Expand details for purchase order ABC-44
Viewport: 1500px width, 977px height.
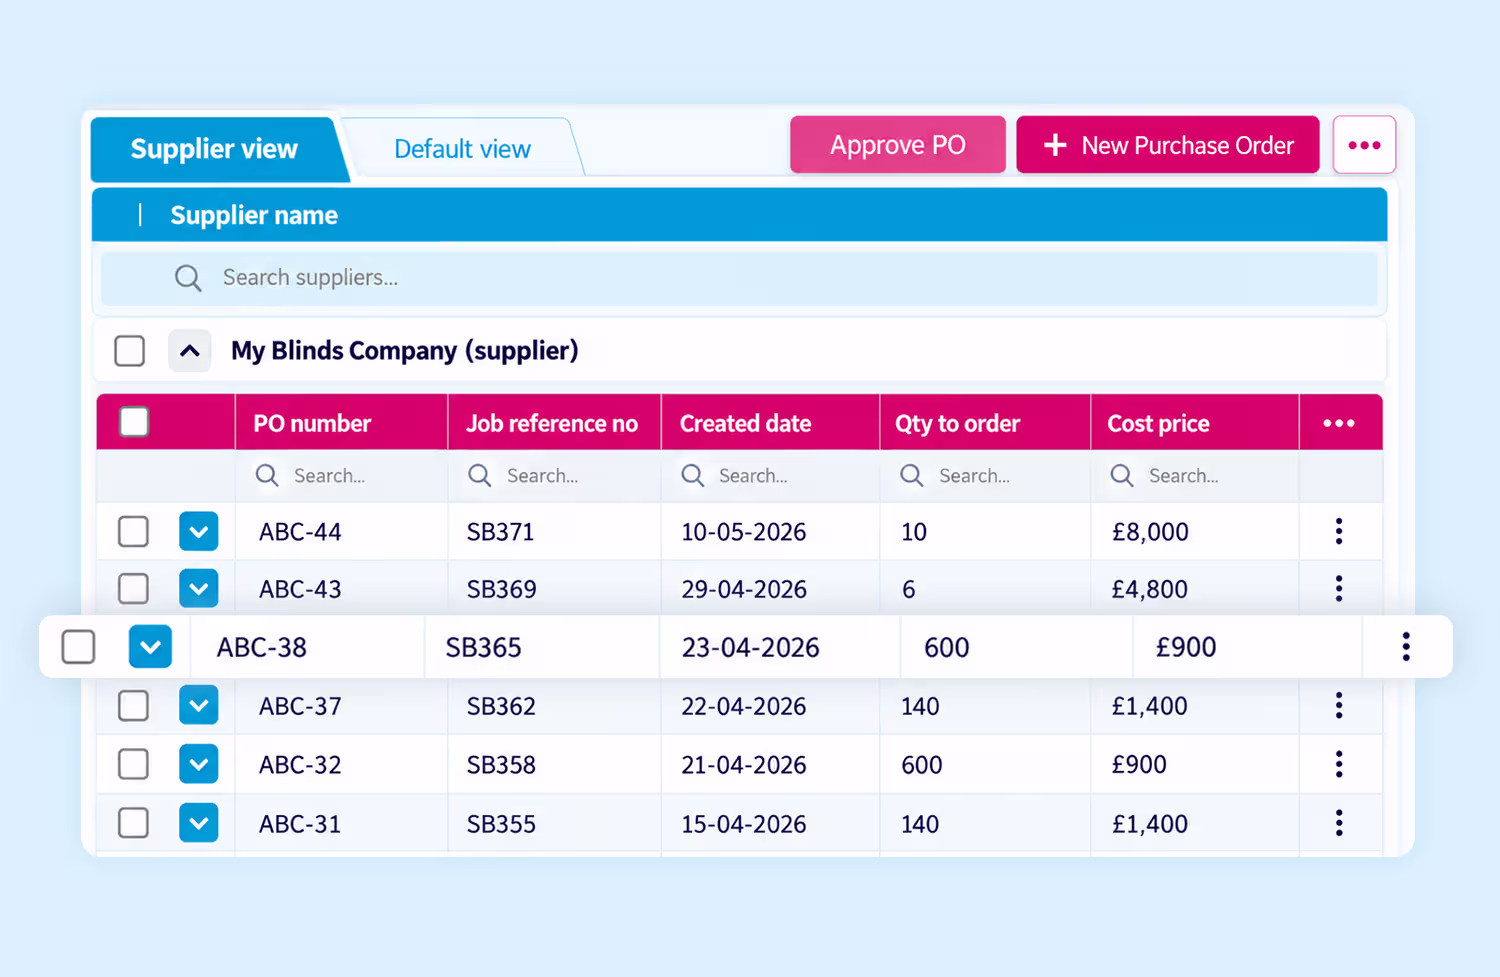click(199, 531)
